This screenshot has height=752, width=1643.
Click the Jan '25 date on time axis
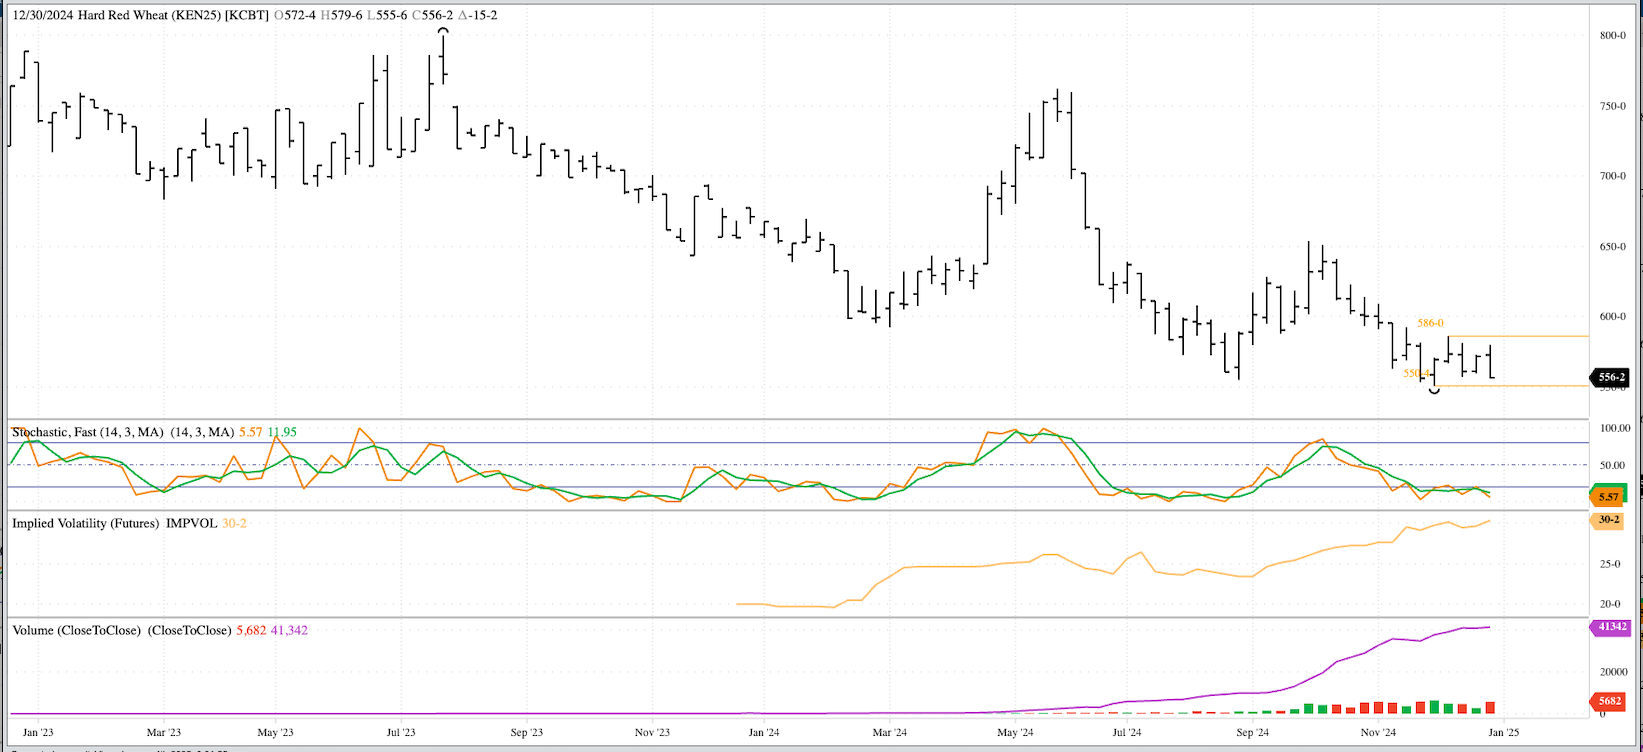1504,732
